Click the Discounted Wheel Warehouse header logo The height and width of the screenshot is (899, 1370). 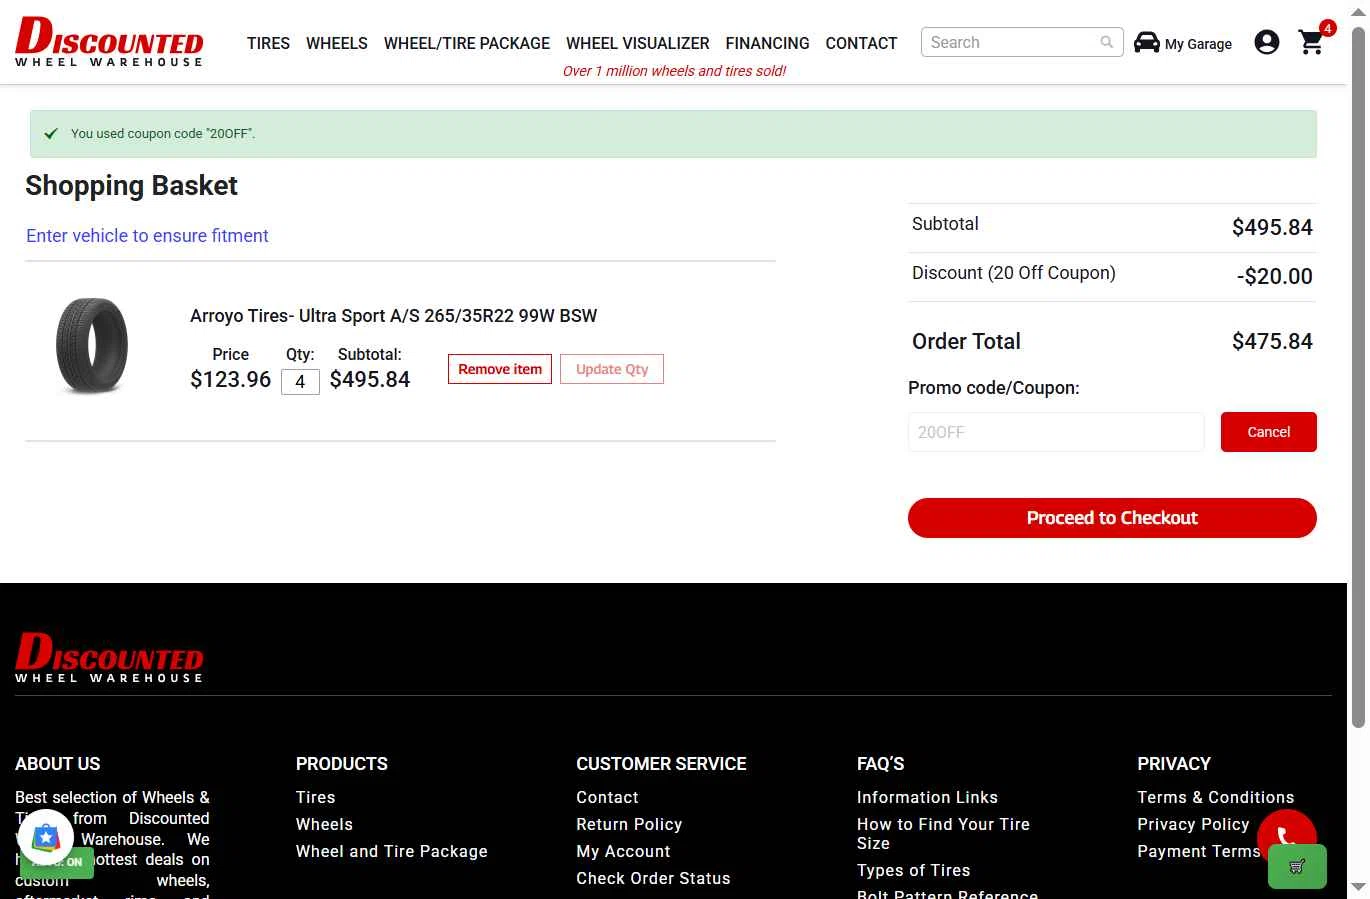pyautogui.click(x=109, y=42)
